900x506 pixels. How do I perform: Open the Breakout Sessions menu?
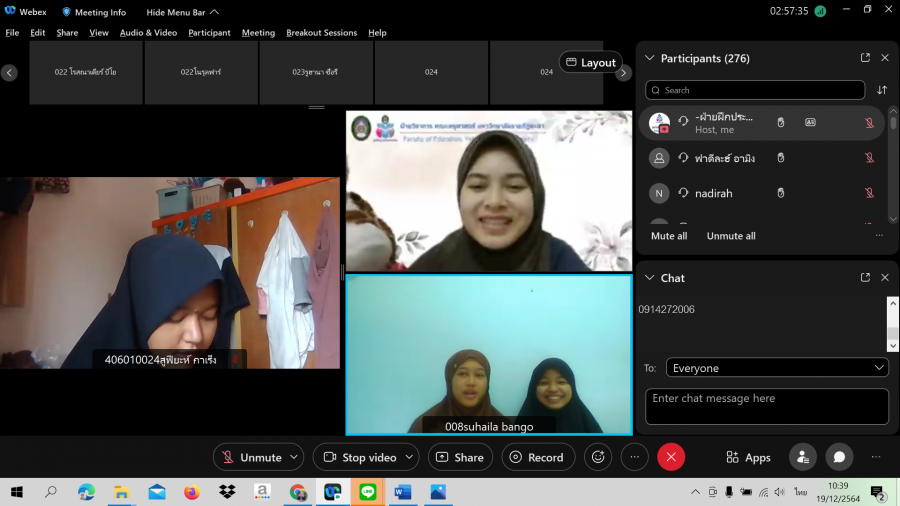(321, 33)
